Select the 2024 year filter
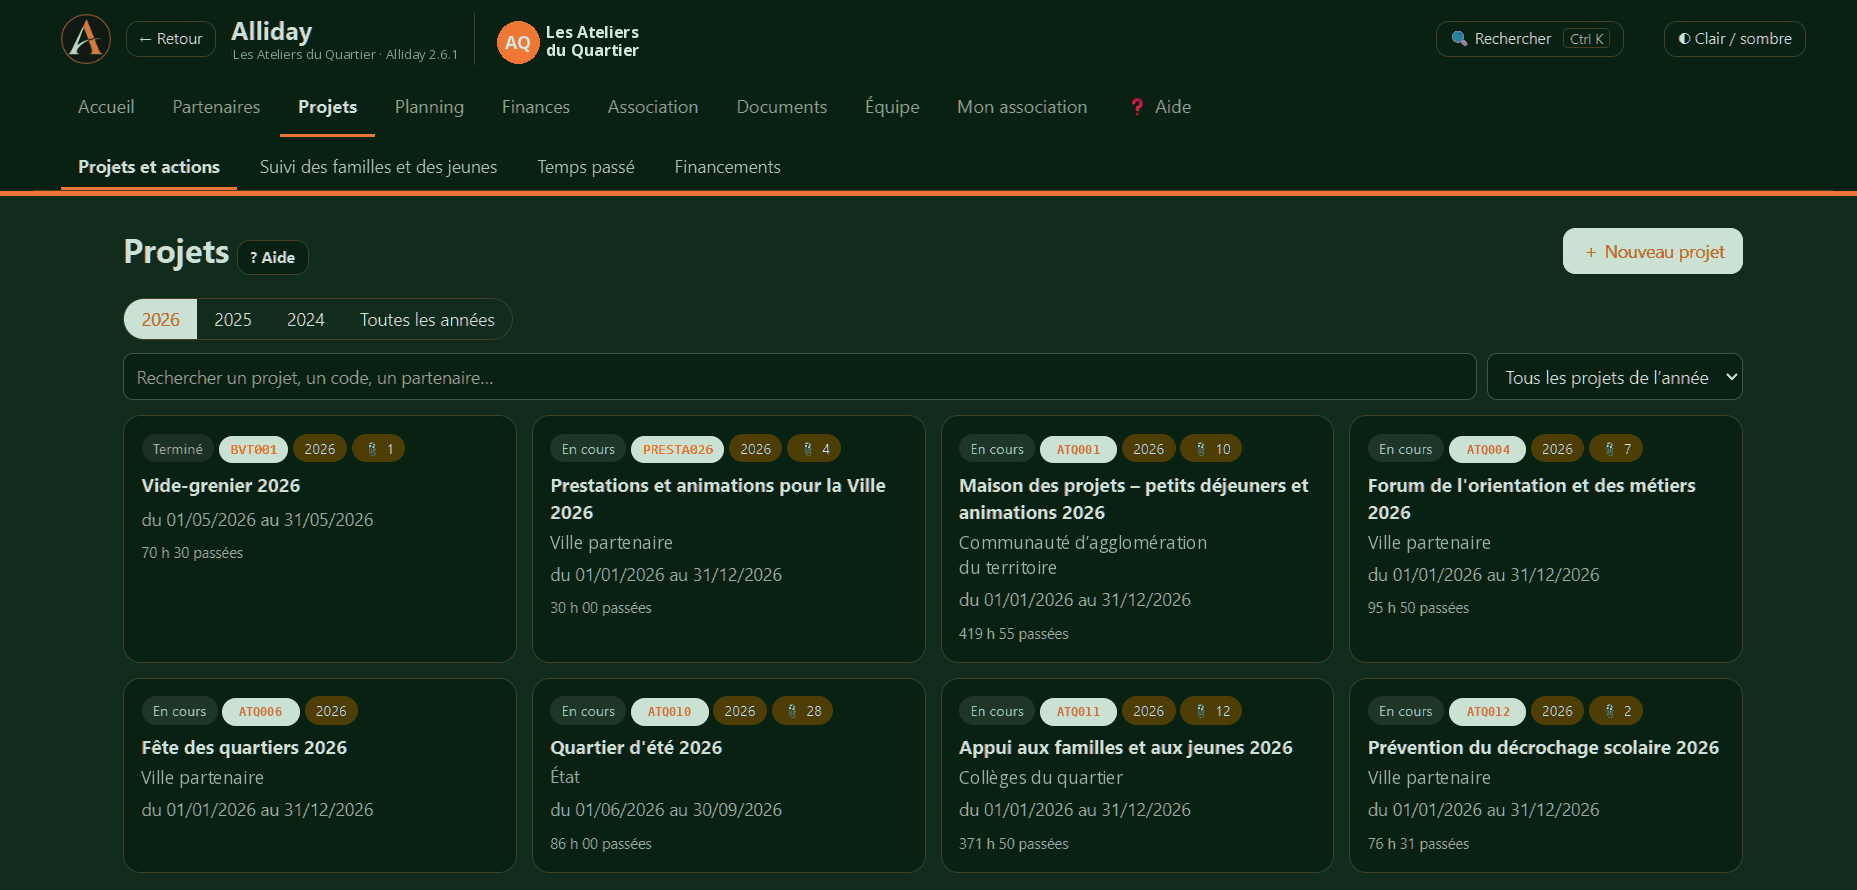 (306, 319)
